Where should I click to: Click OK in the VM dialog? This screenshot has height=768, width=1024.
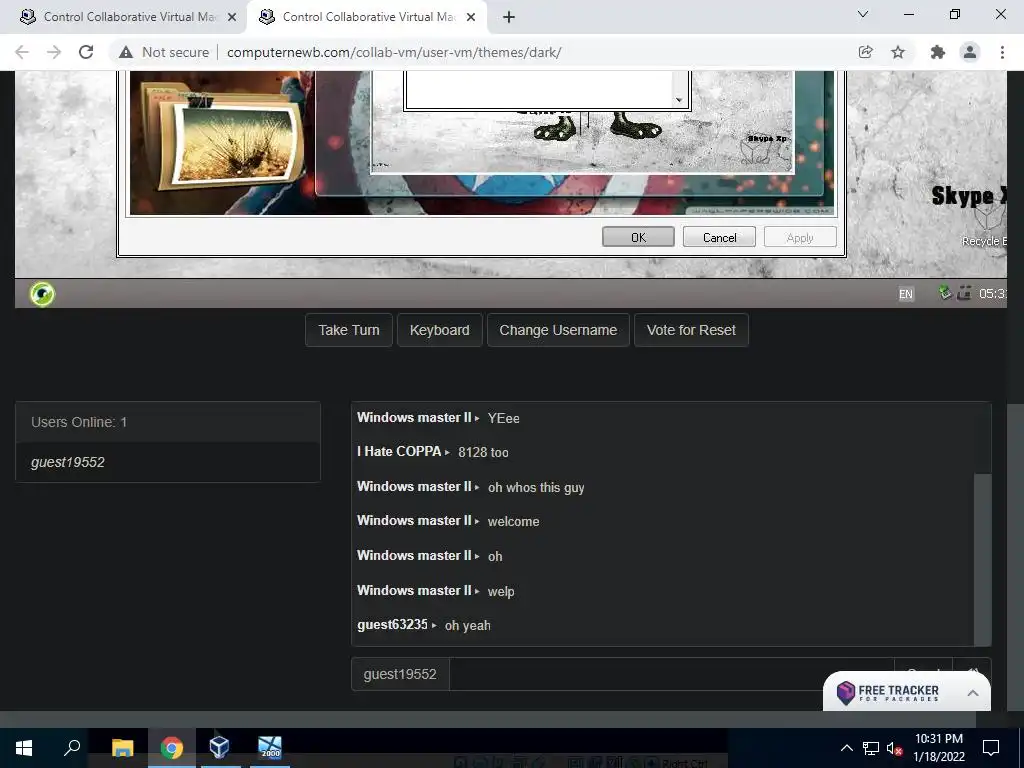(638, 237)
